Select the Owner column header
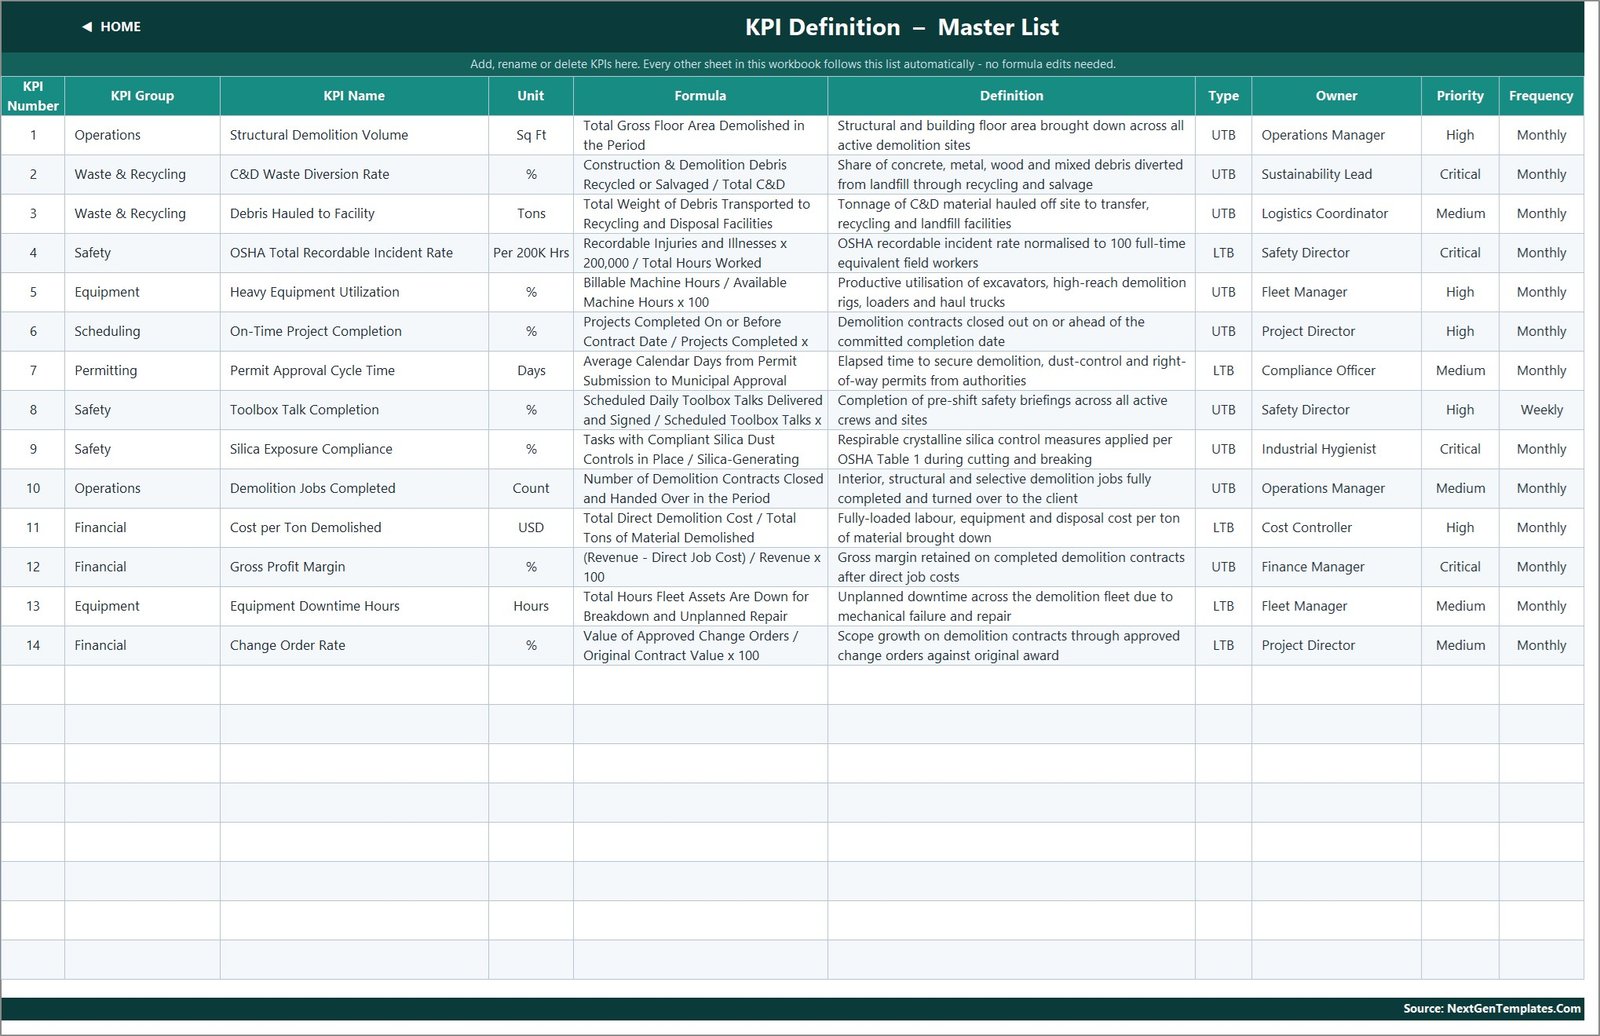This screenshot has width=1600, height=1036. [x=1336, y=96]
